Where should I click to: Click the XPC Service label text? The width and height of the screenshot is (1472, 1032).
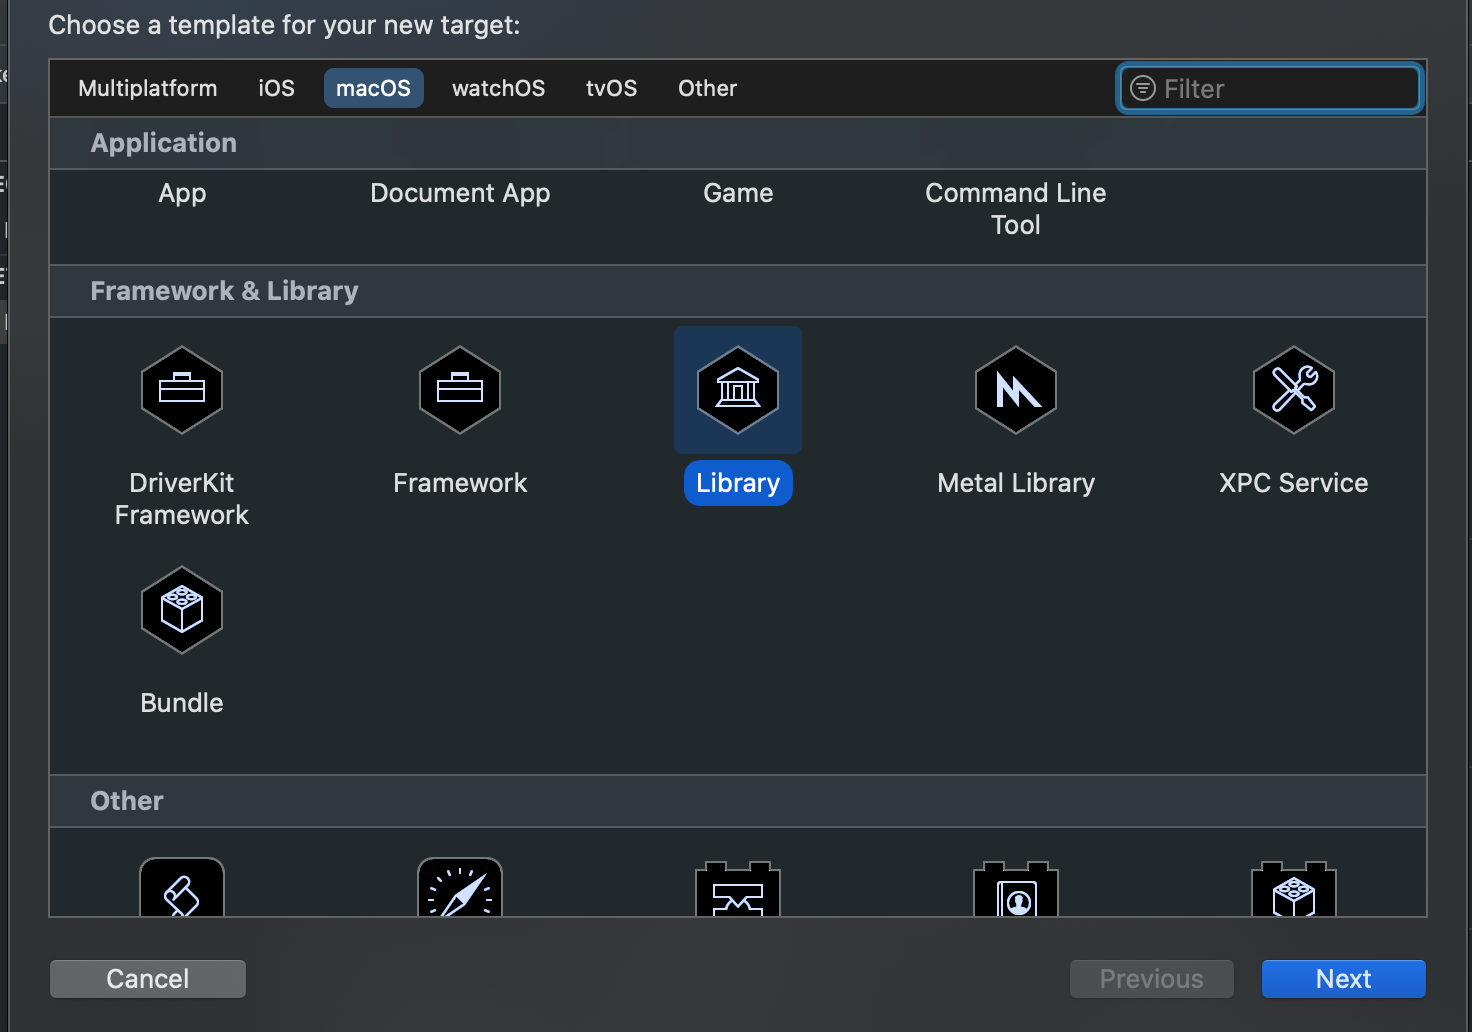click(x=1294, y=483)
